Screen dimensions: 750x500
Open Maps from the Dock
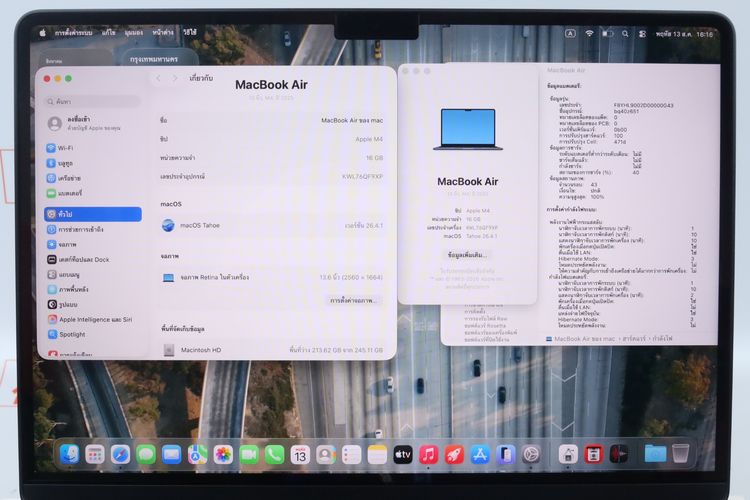[x=197, y=454]
